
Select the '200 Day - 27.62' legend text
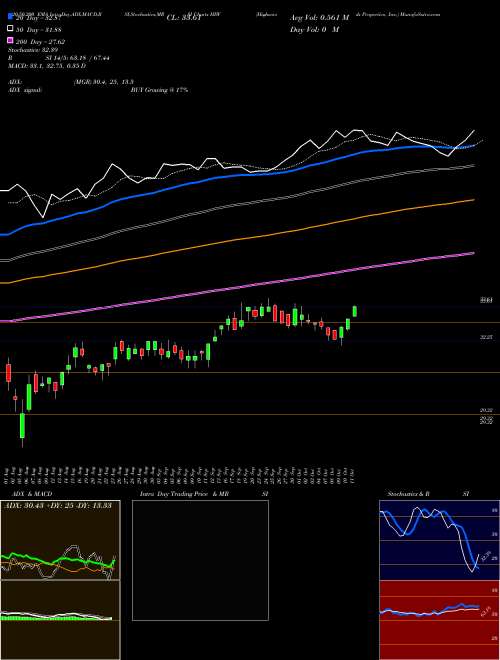(x=40, y=42)
